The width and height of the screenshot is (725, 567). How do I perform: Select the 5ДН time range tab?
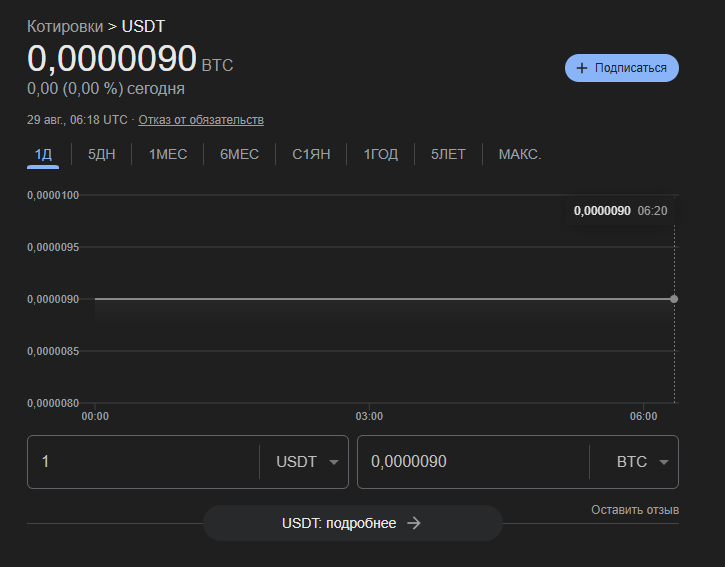pyautogui.click(x=102, y=154)
